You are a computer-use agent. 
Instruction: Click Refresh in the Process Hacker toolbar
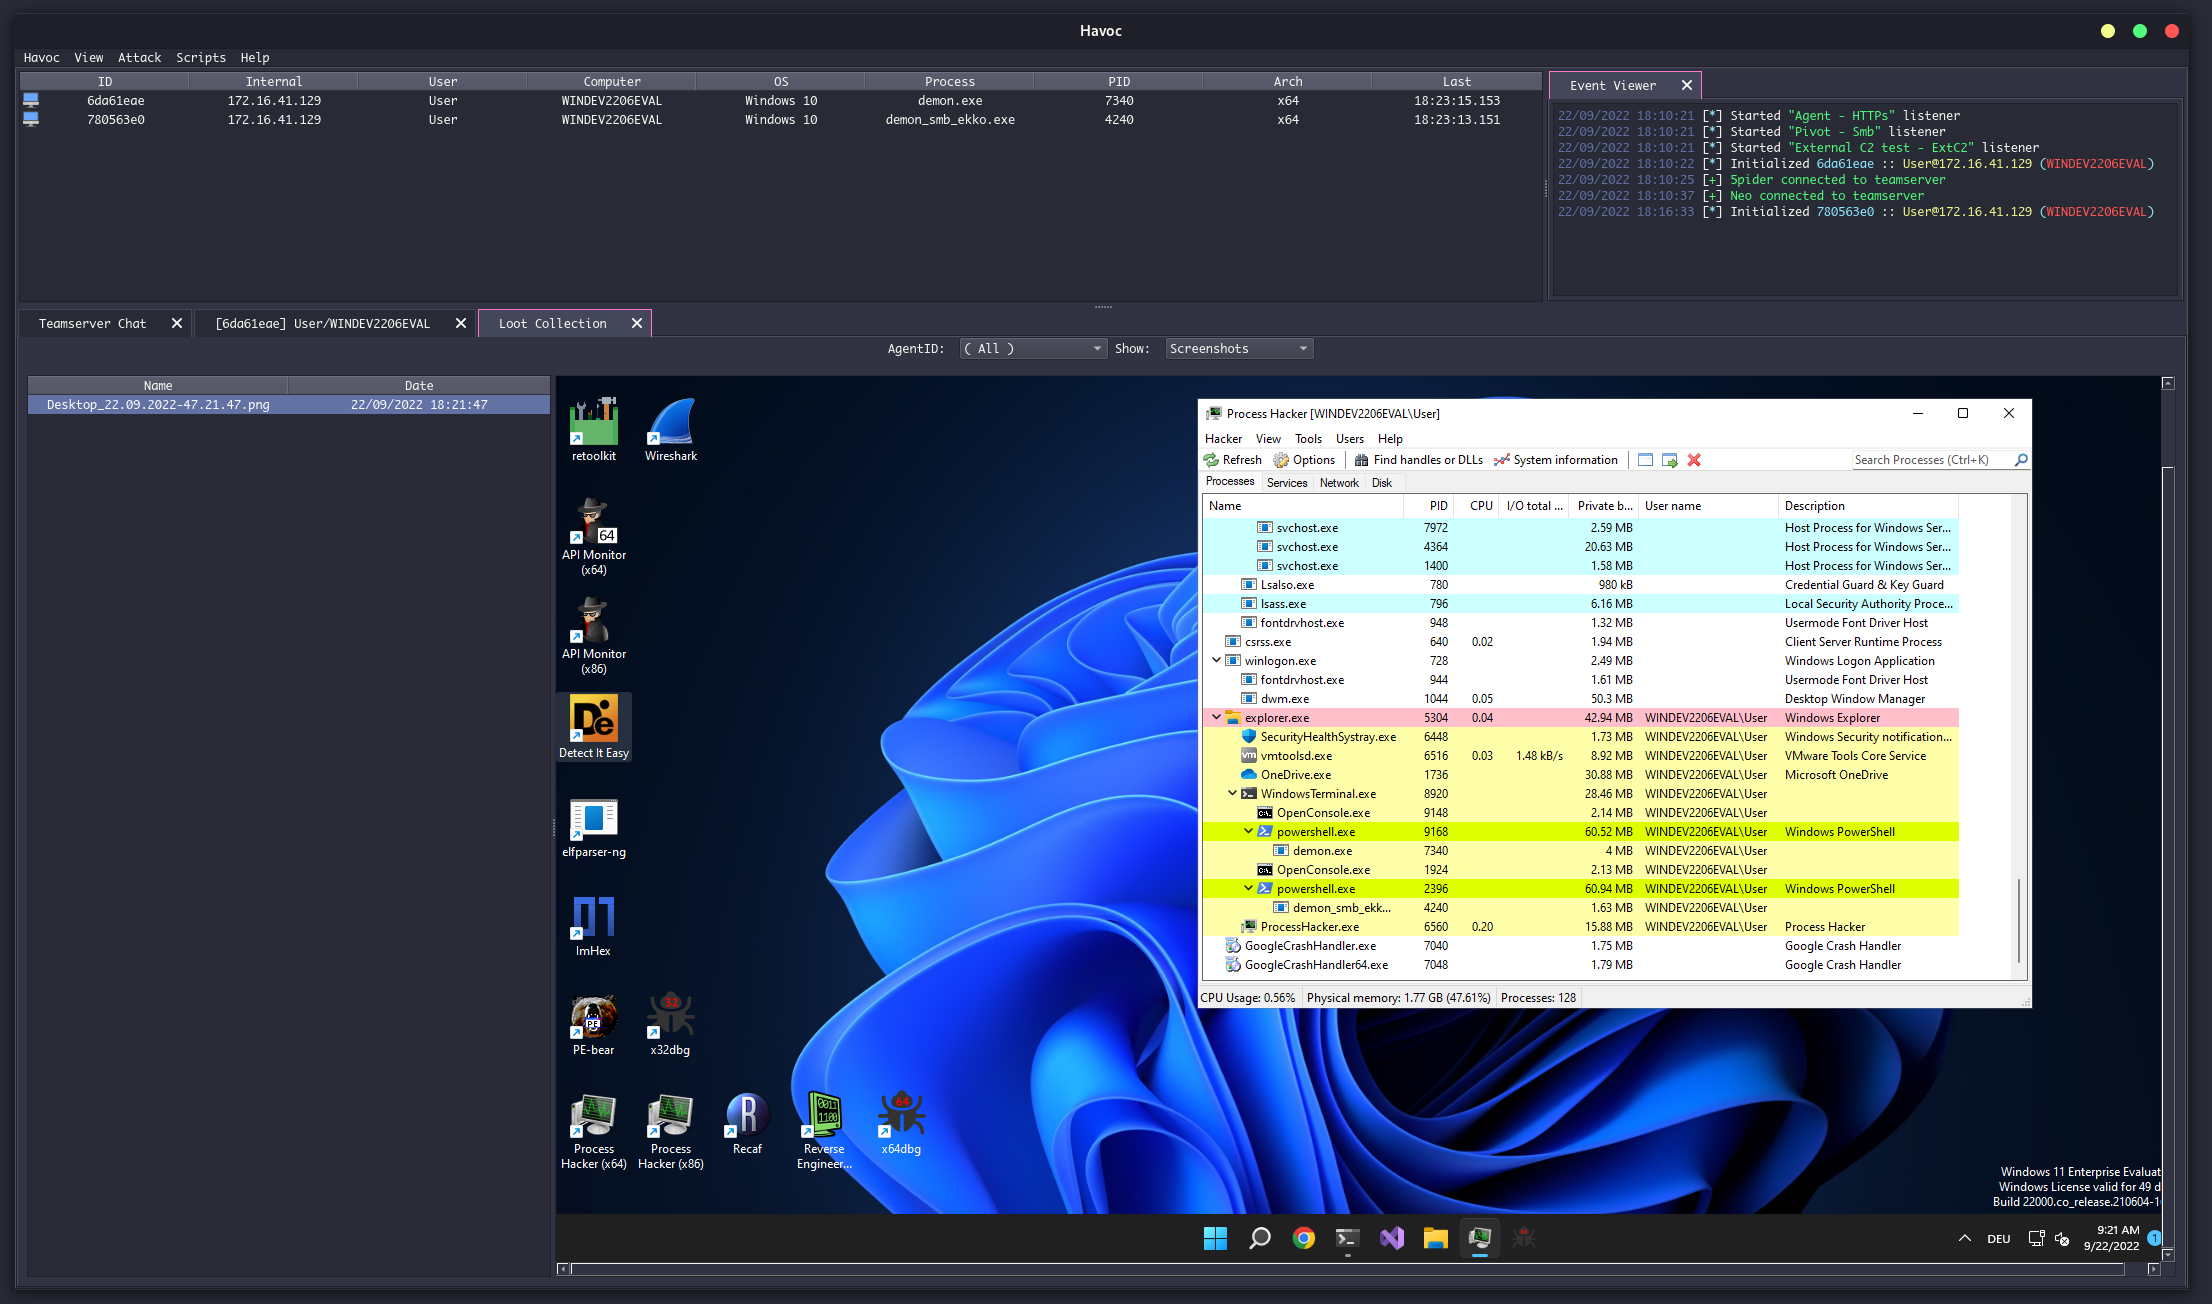tap(1232, 460)
